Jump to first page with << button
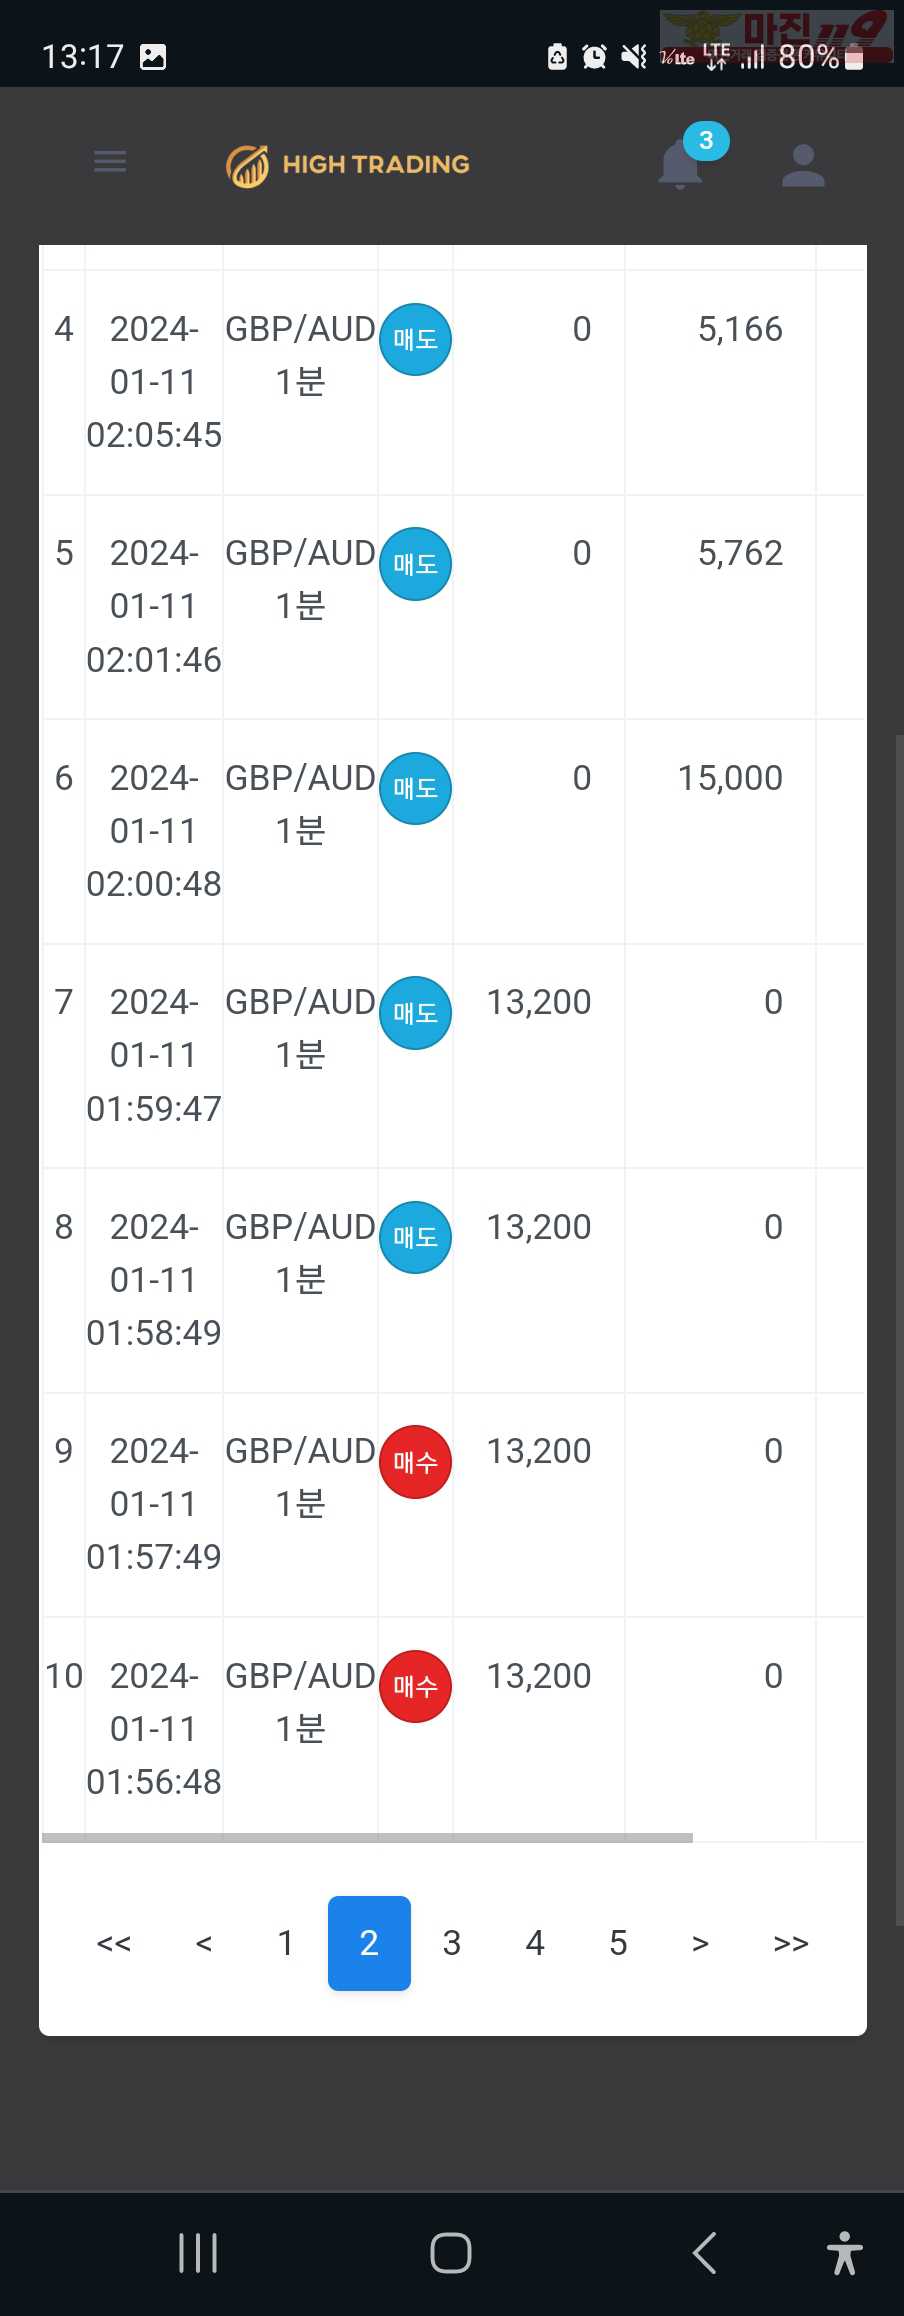This screenshot has height=2316, width=904. pos(114,1943)
